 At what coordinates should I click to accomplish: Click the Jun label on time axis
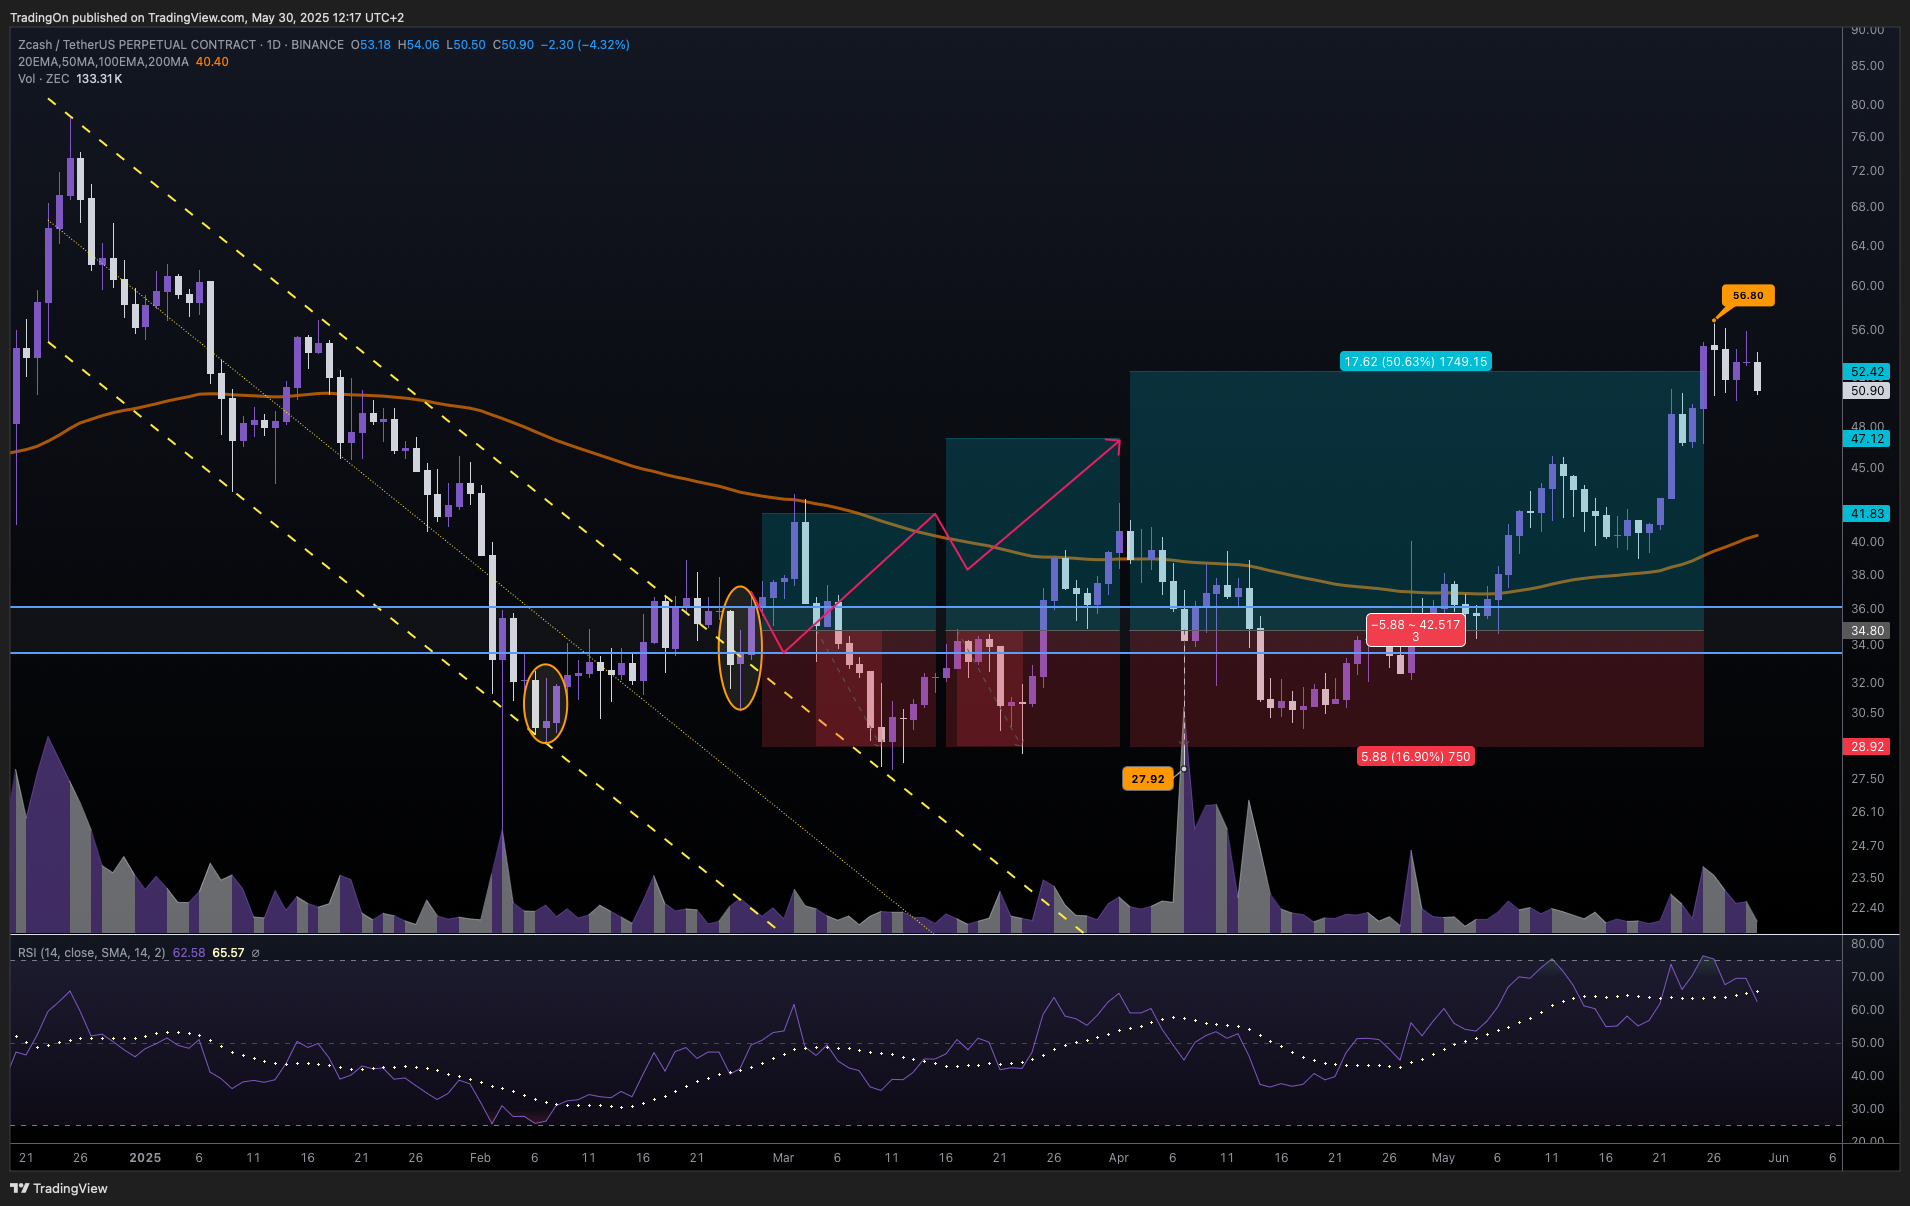(1778, 1157)
